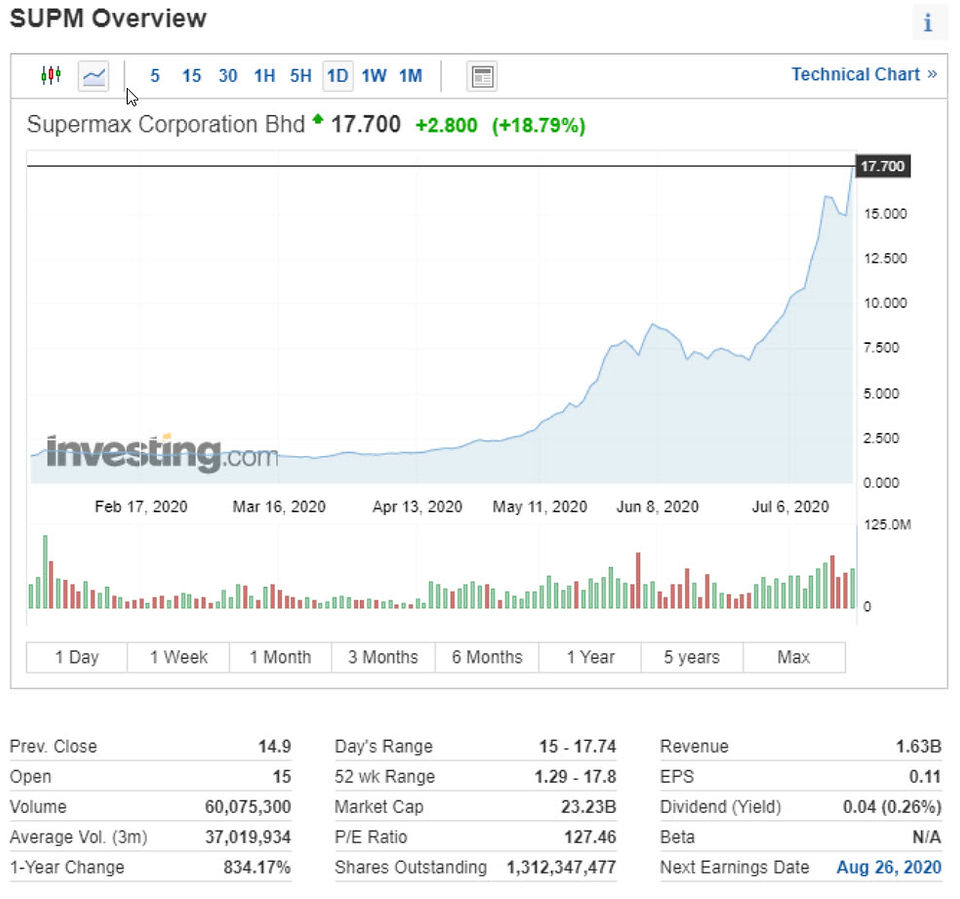
Task: Click the Feb 17, 2020 axis label
Action: [141, 506]
